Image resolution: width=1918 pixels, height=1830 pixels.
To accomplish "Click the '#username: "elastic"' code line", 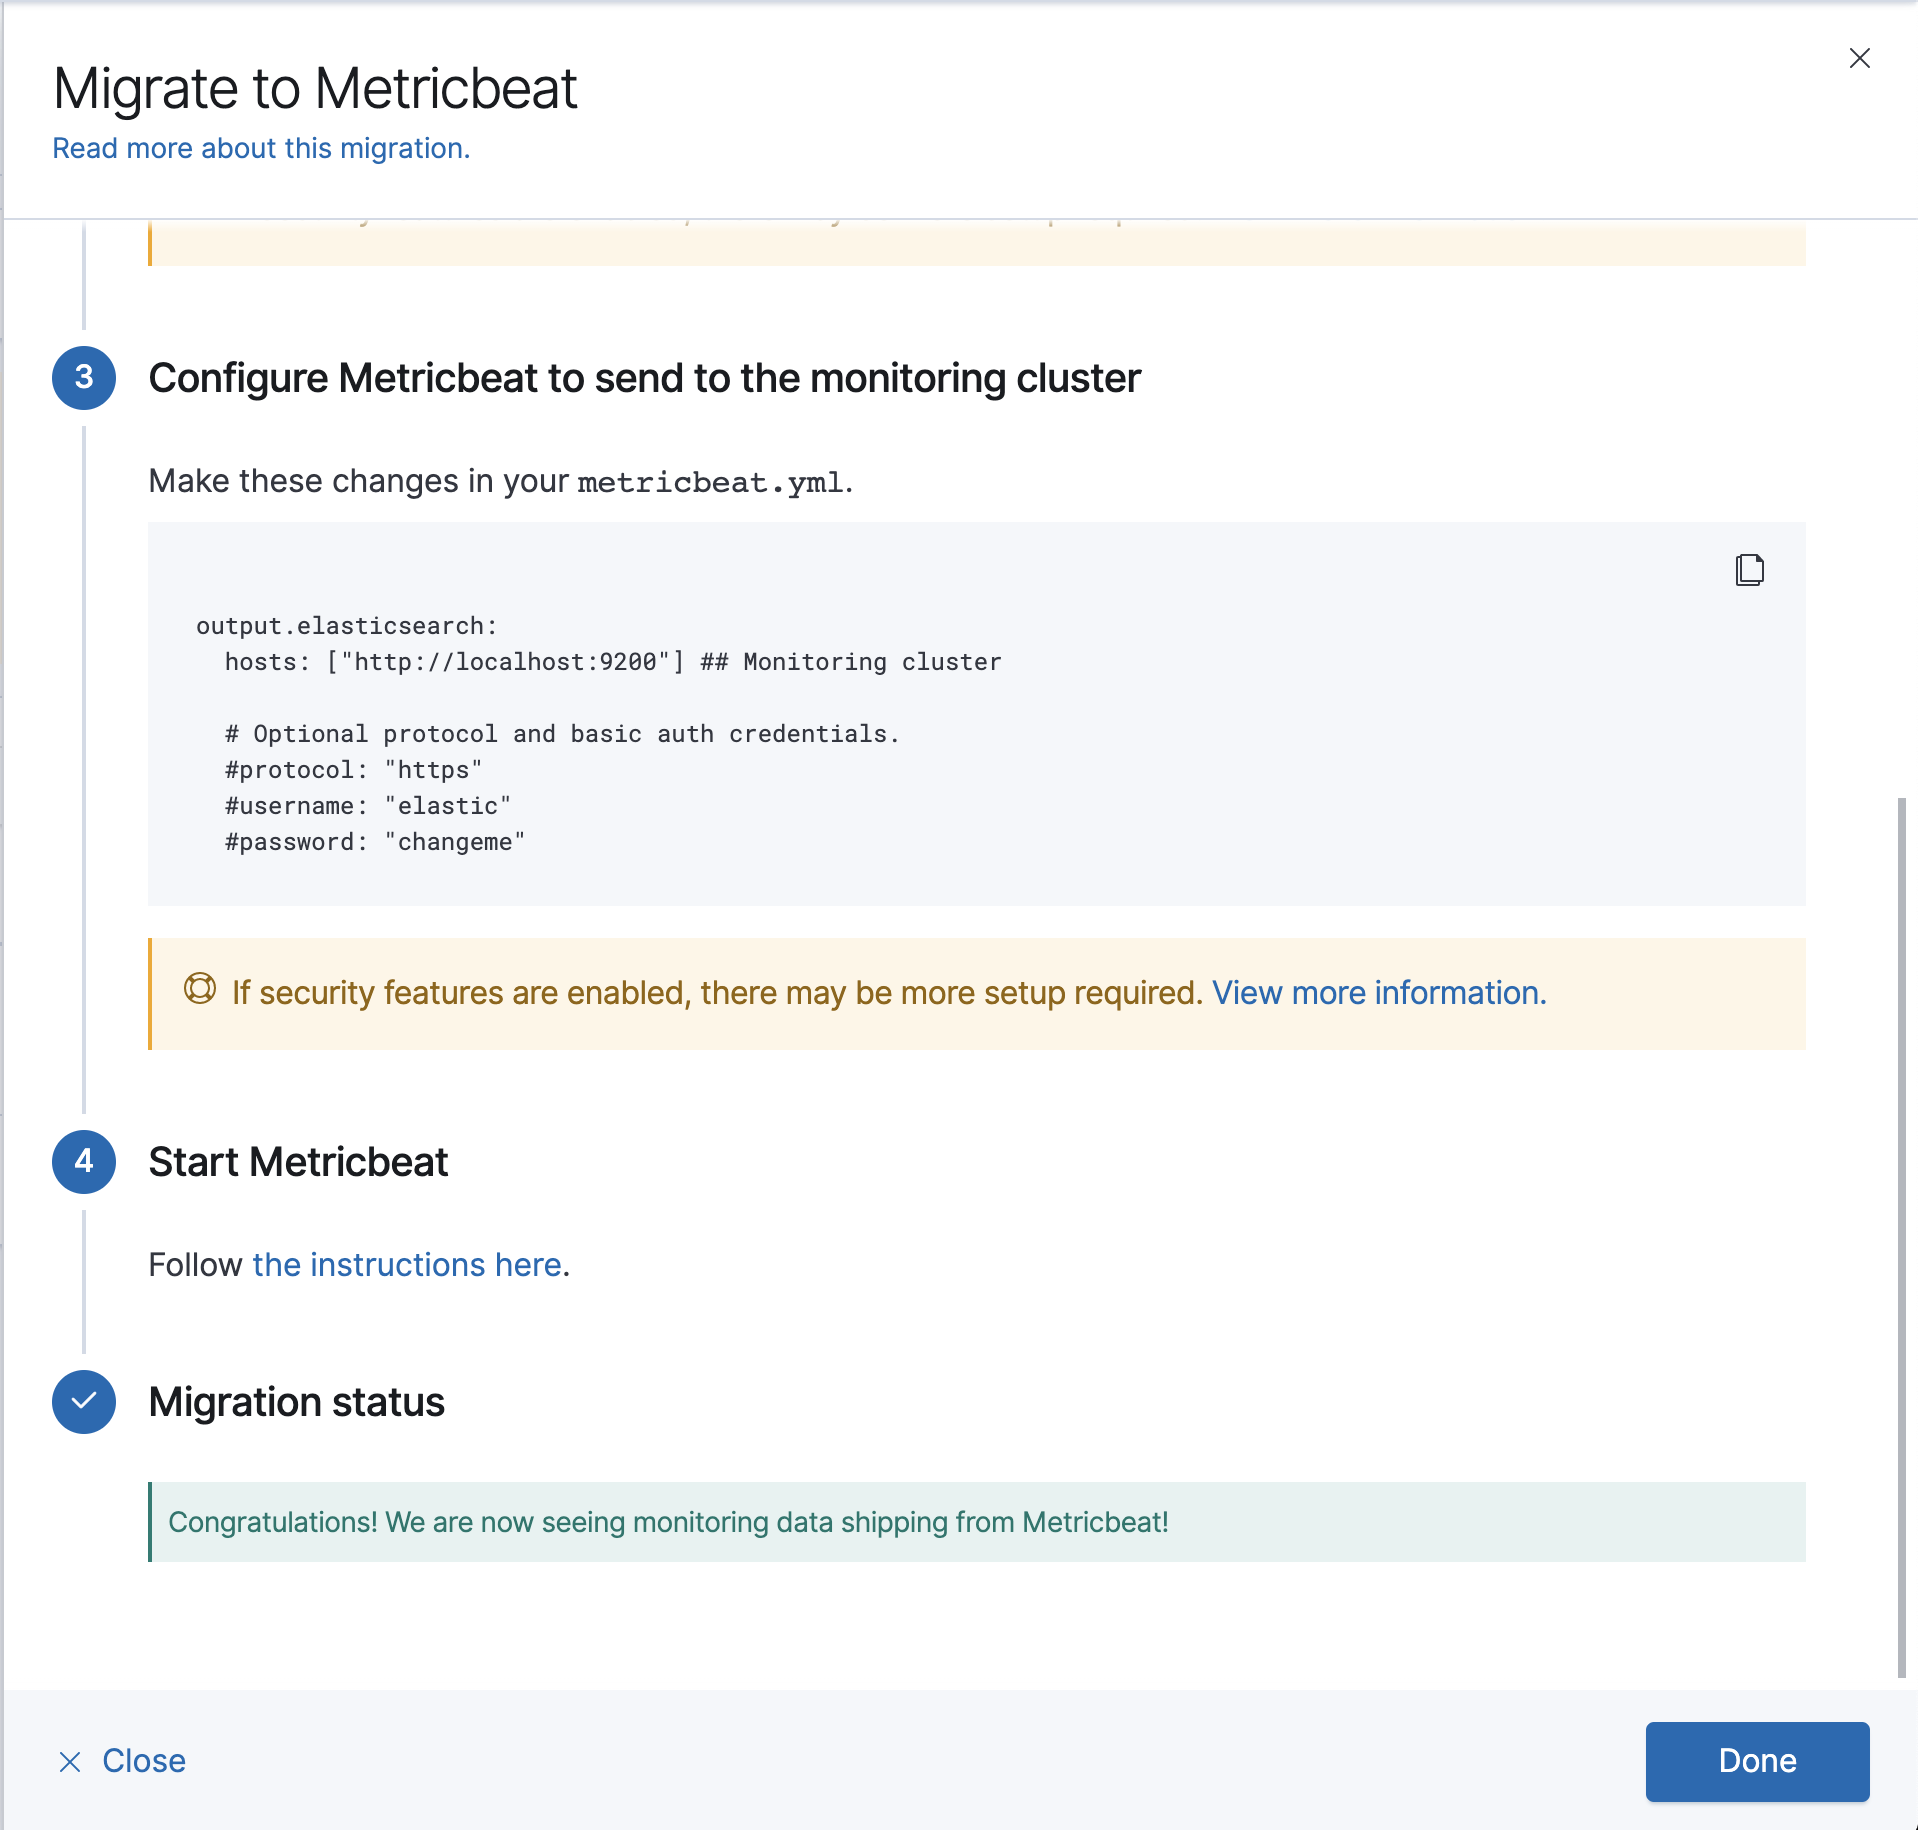I will pyautogui.click(x=368, y=806).
